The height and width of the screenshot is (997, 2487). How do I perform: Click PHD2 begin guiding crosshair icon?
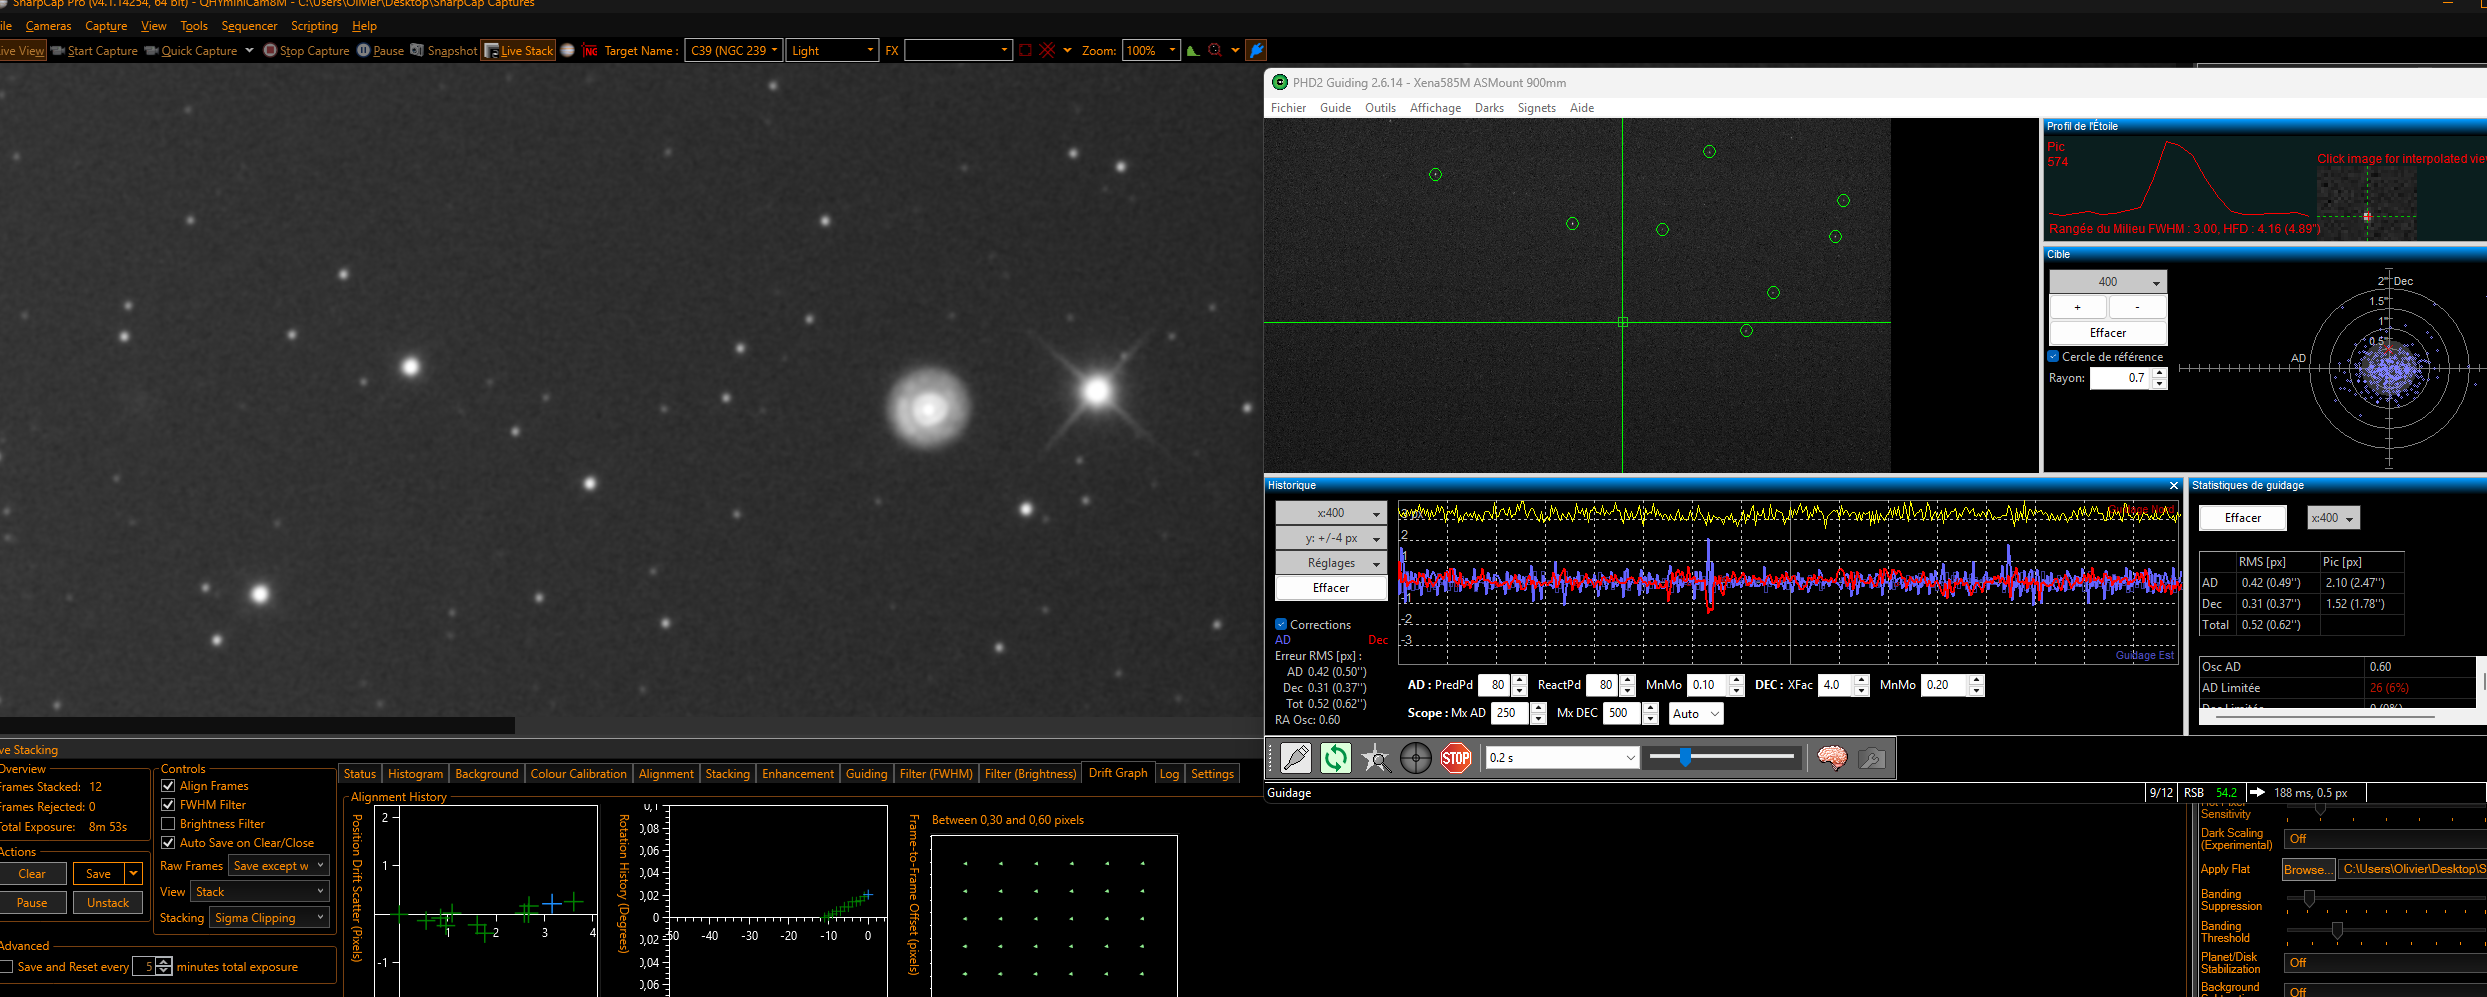(1416, 758)
